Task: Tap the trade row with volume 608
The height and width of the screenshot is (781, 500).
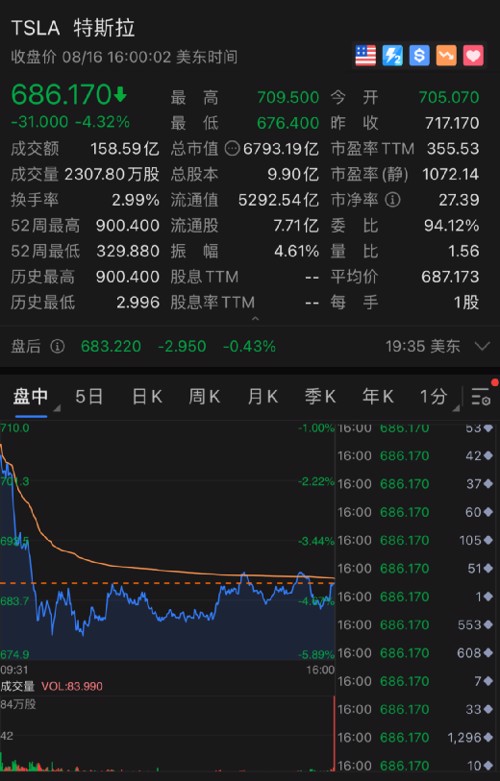Action: point(416,653)
